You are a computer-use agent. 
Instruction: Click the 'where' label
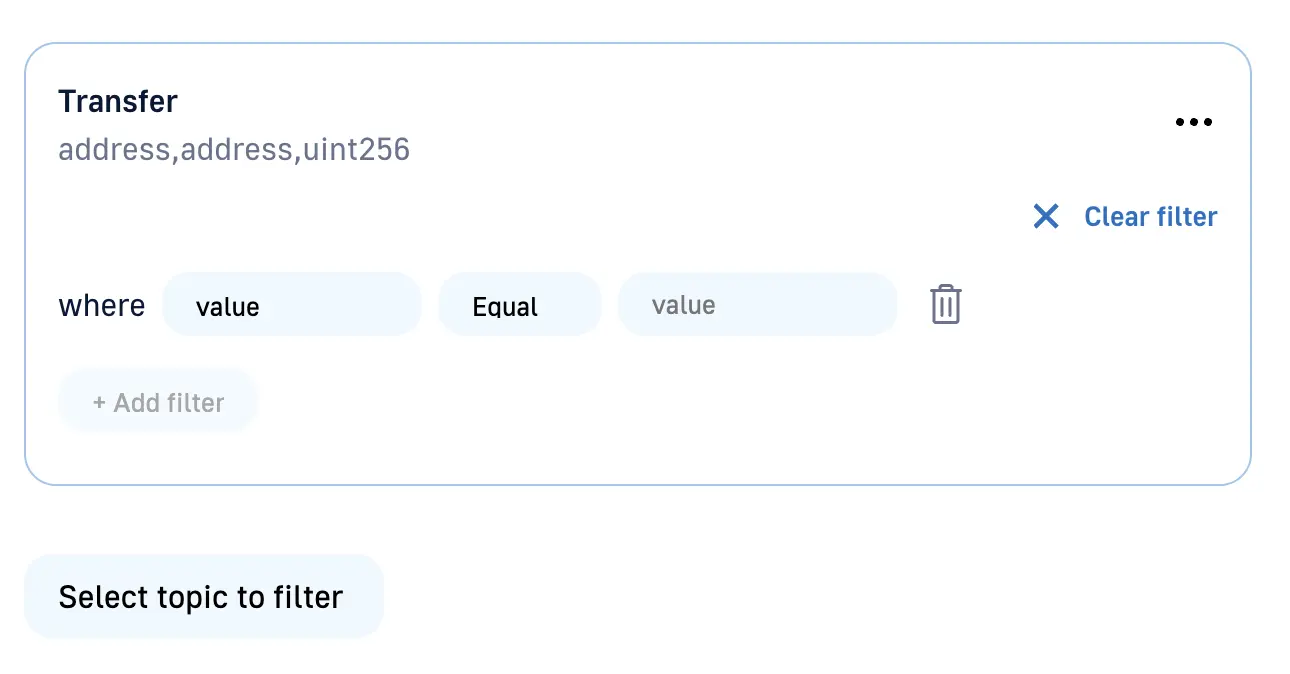101,305
